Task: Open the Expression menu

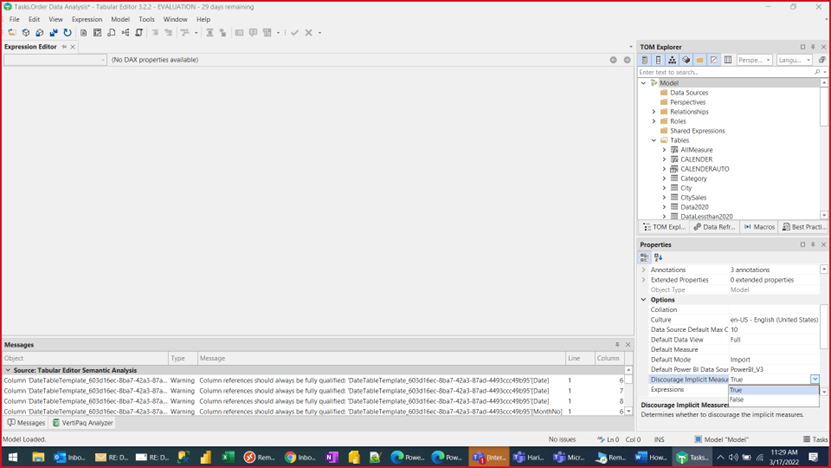Action: point(87,19)
